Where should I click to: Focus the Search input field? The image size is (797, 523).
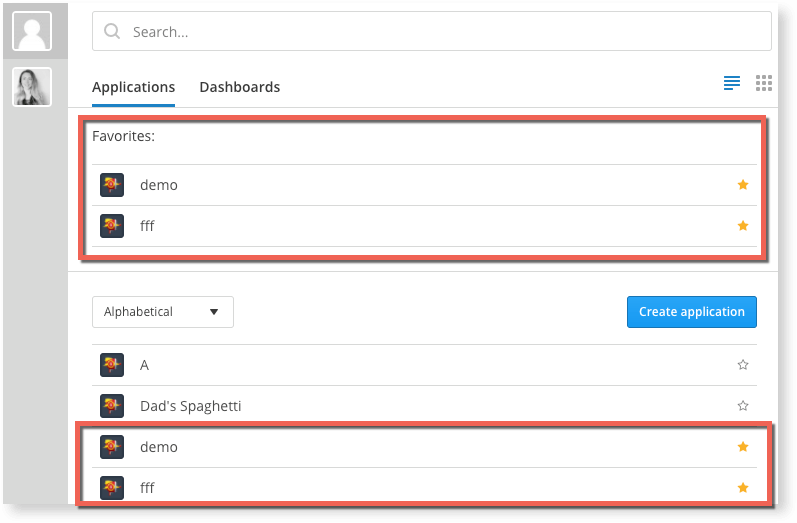(440, 32)
